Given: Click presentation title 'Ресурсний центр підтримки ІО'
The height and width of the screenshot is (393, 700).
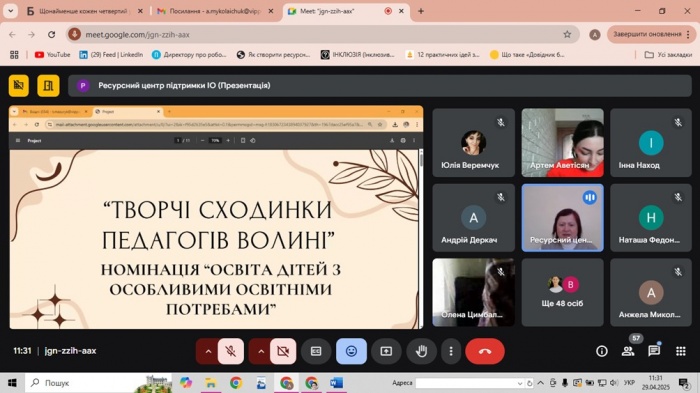Looking at the screenshot, I should [184, 85].
